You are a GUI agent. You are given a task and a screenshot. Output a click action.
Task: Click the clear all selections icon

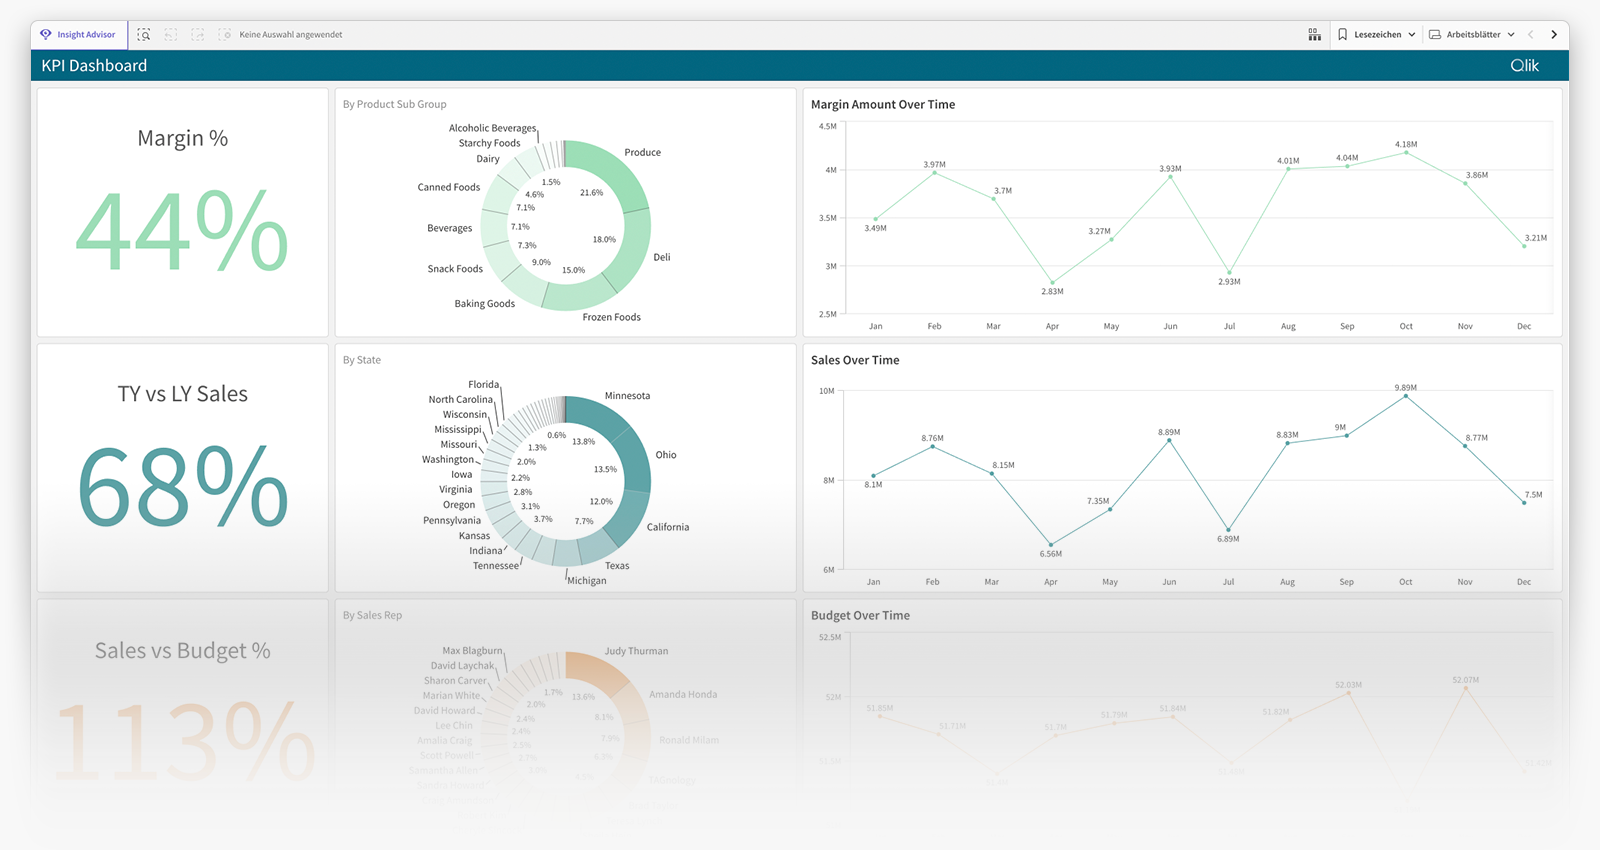click(x=225, y=35)
